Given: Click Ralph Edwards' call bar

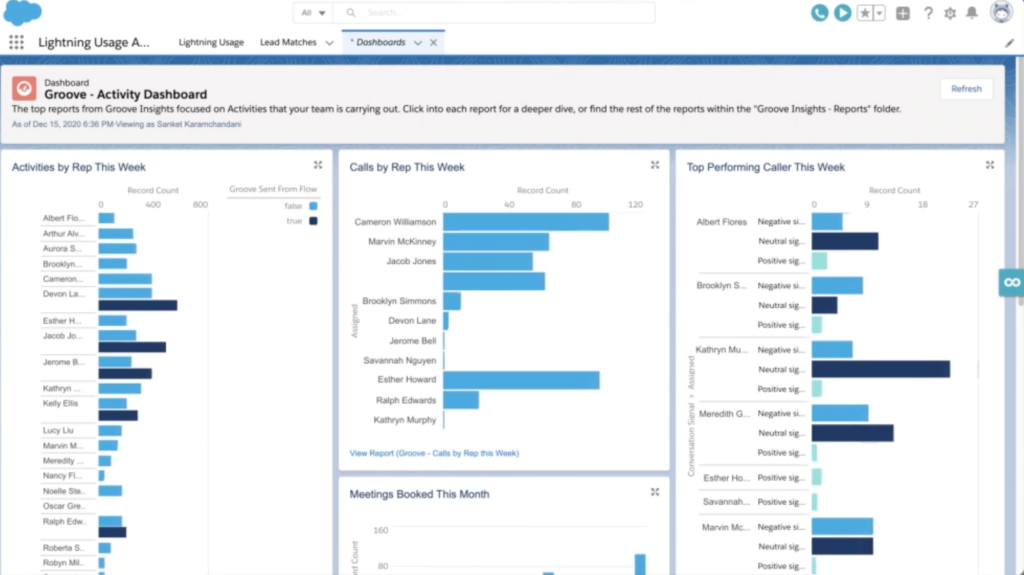Looking at the screenshot, I should click(461, 400).
